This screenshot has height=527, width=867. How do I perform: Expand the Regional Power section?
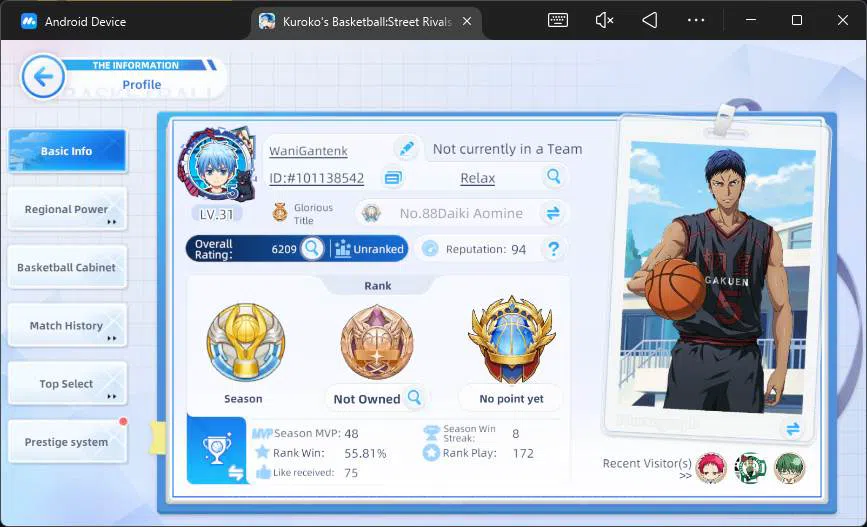point(67,209)
